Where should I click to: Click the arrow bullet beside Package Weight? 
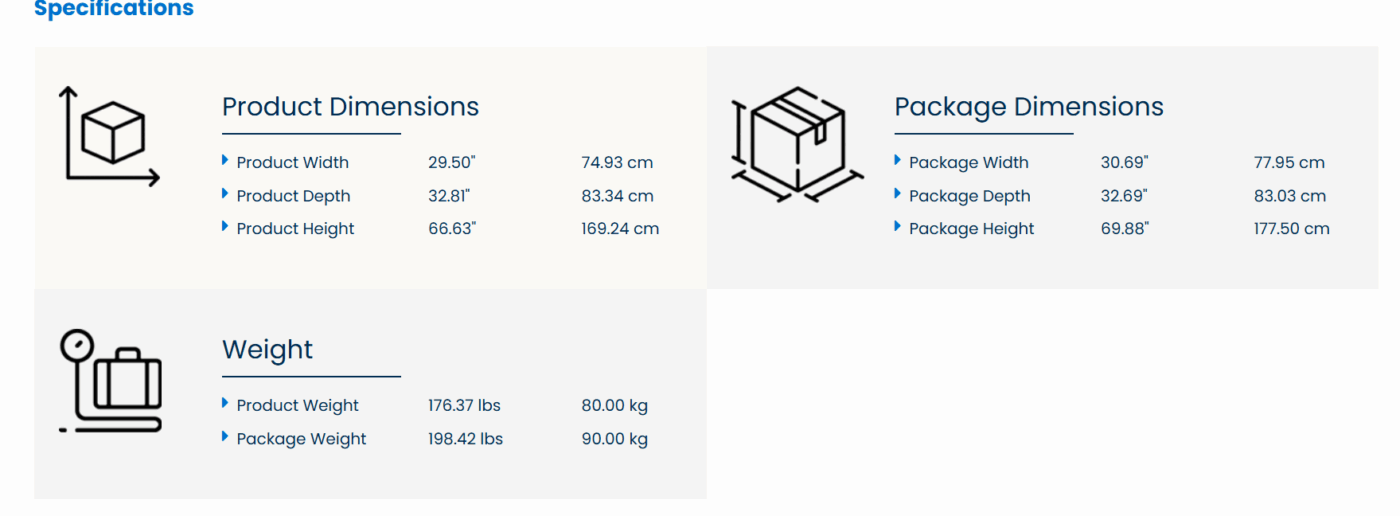(x=225, y=436)
